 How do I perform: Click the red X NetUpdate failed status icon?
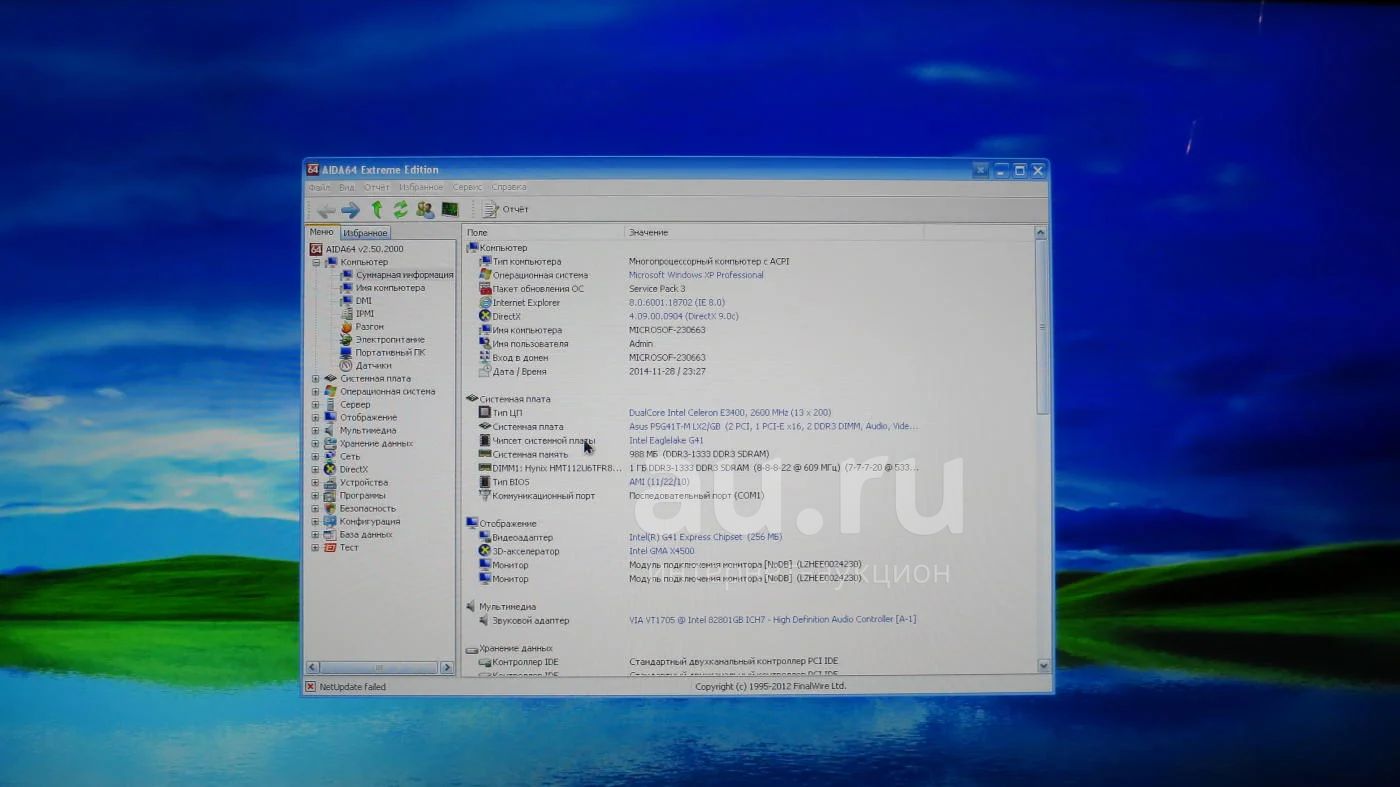pos(311,687)
